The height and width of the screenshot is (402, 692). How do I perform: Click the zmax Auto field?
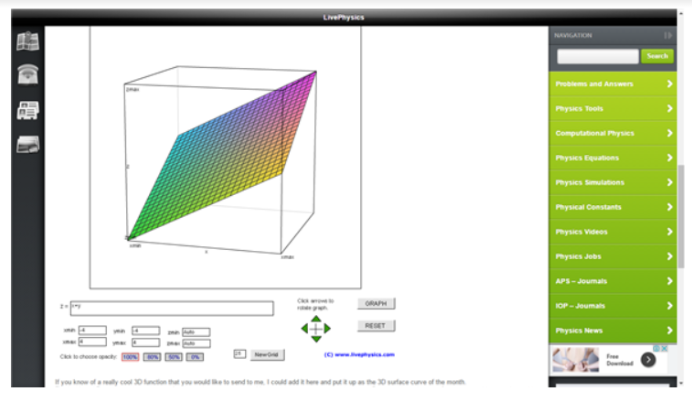(196, 343)
